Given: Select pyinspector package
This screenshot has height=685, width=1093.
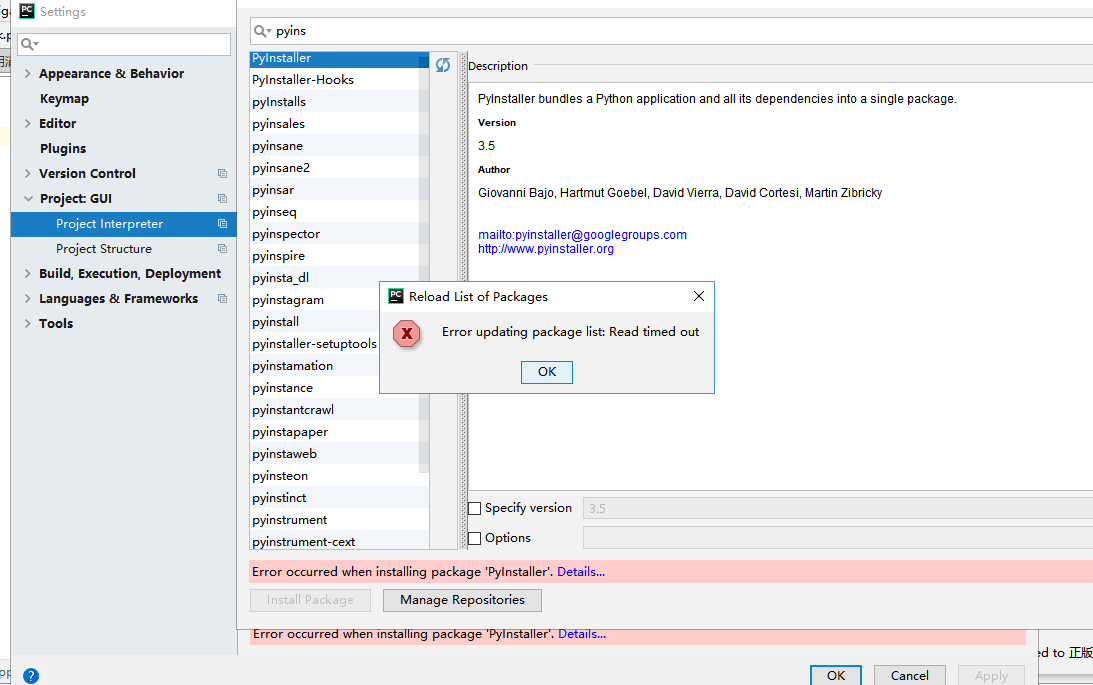Looking at the screenshot, I should [339, 233].
